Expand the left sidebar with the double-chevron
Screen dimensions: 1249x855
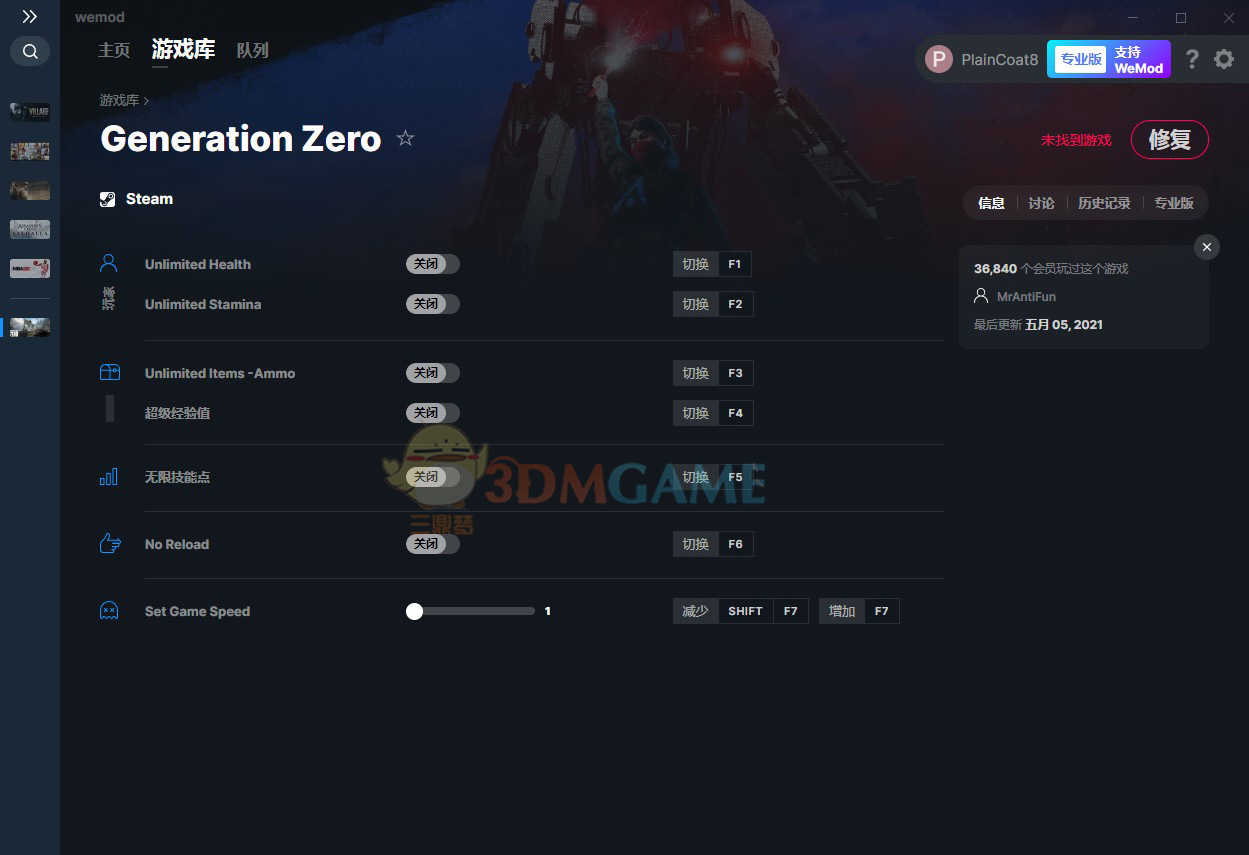(30, 17)
